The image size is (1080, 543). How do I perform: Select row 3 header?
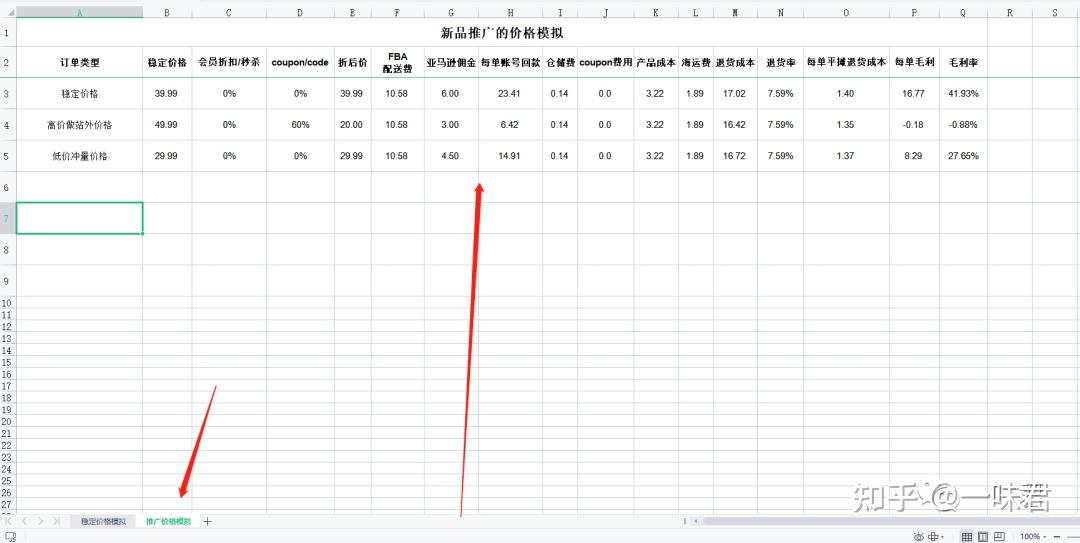(8, 93)
